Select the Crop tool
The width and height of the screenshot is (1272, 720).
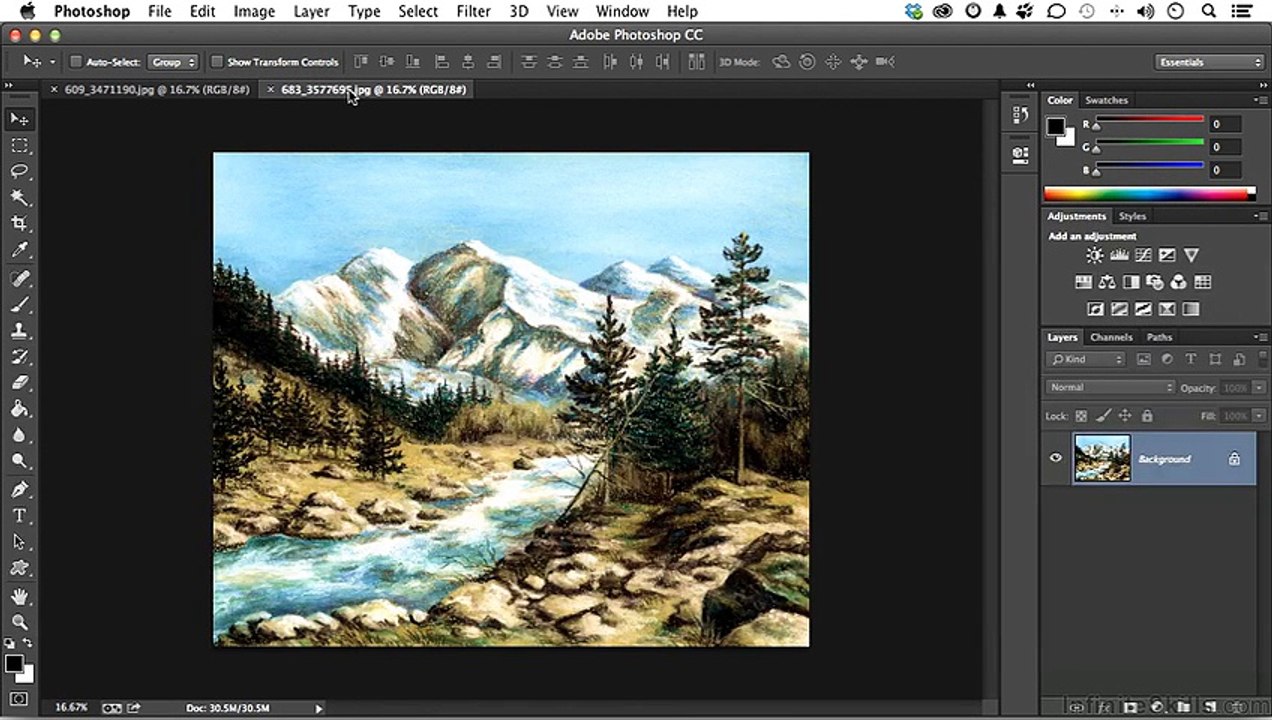(19, 224)
